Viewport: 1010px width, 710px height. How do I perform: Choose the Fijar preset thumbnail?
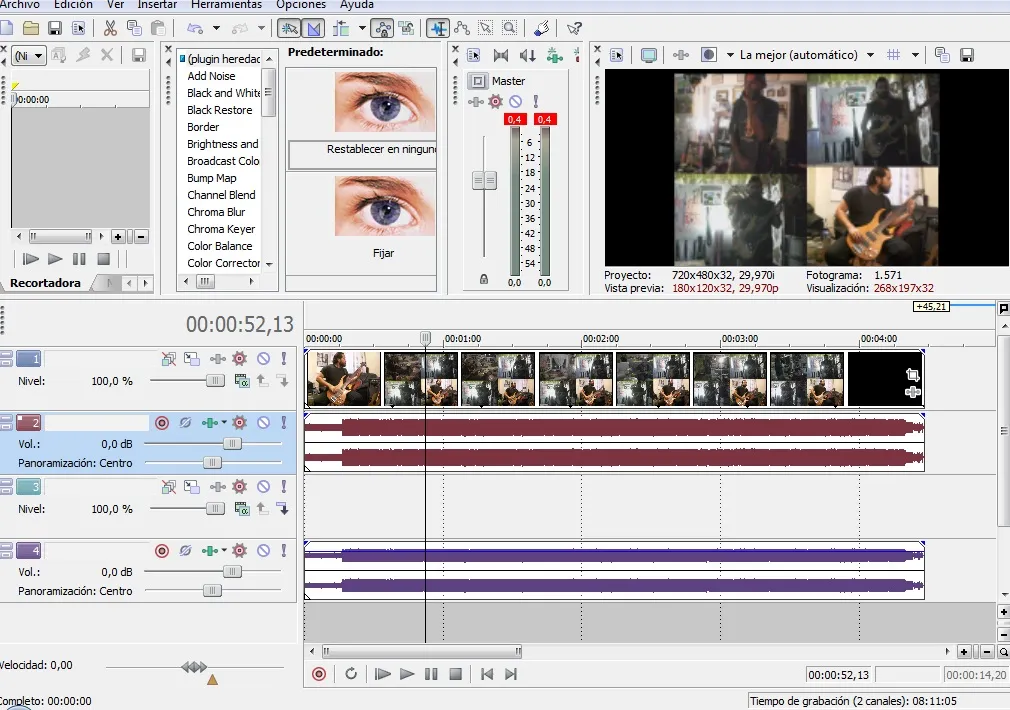pyautogui.click(x=383, y=205)
